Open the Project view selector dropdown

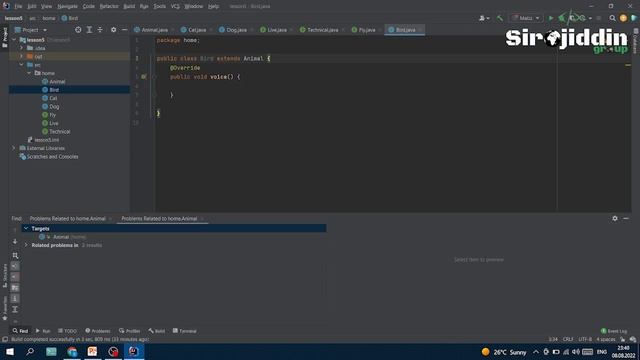(x=31, y=30)
